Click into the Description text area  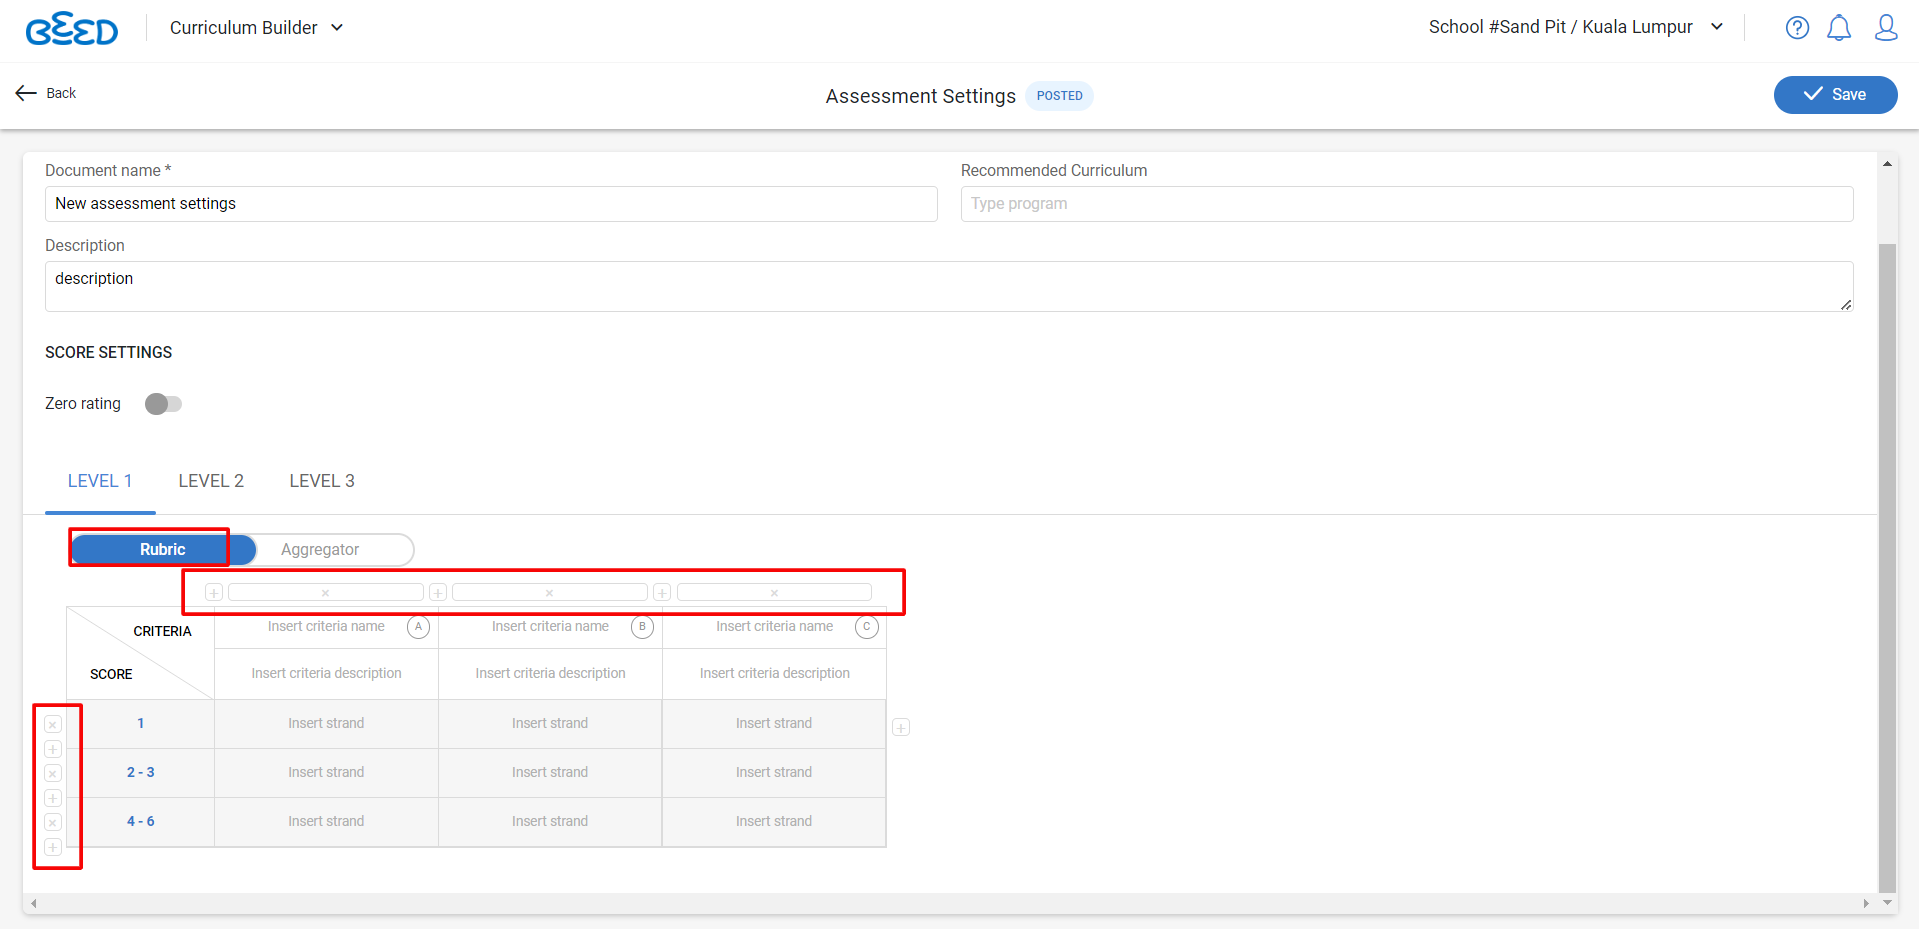coord(949,287)
